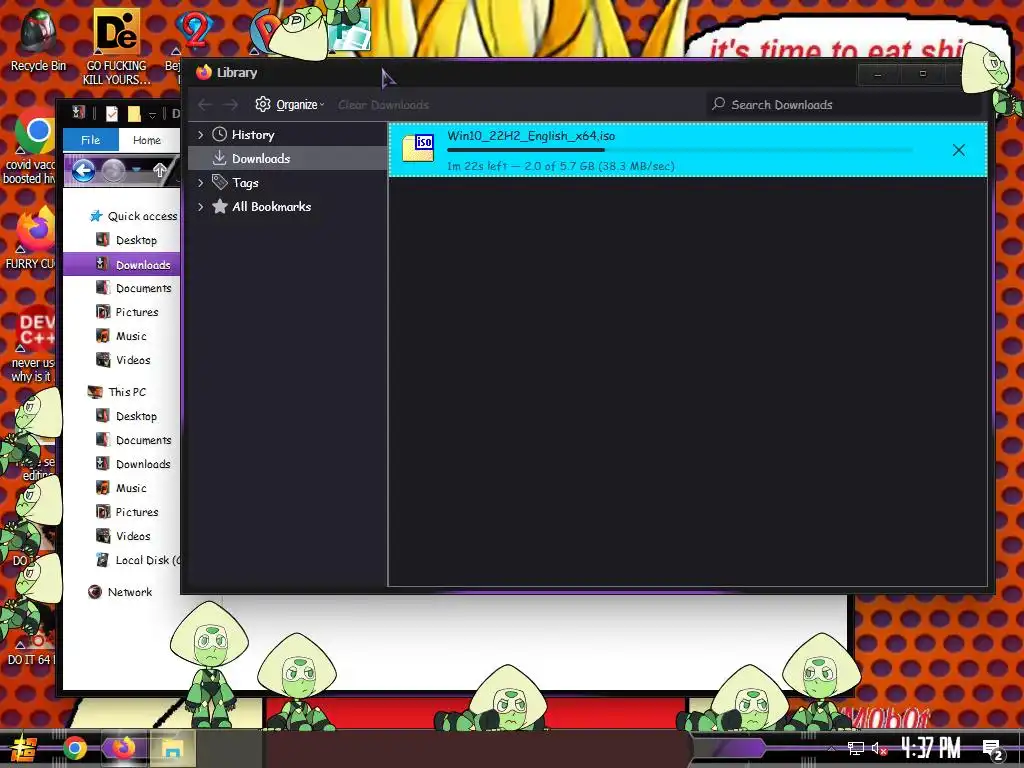Click the All Bookmarks star icon
The width and height of the screenshot is (1024, 768).
click(x=219, y=207)
